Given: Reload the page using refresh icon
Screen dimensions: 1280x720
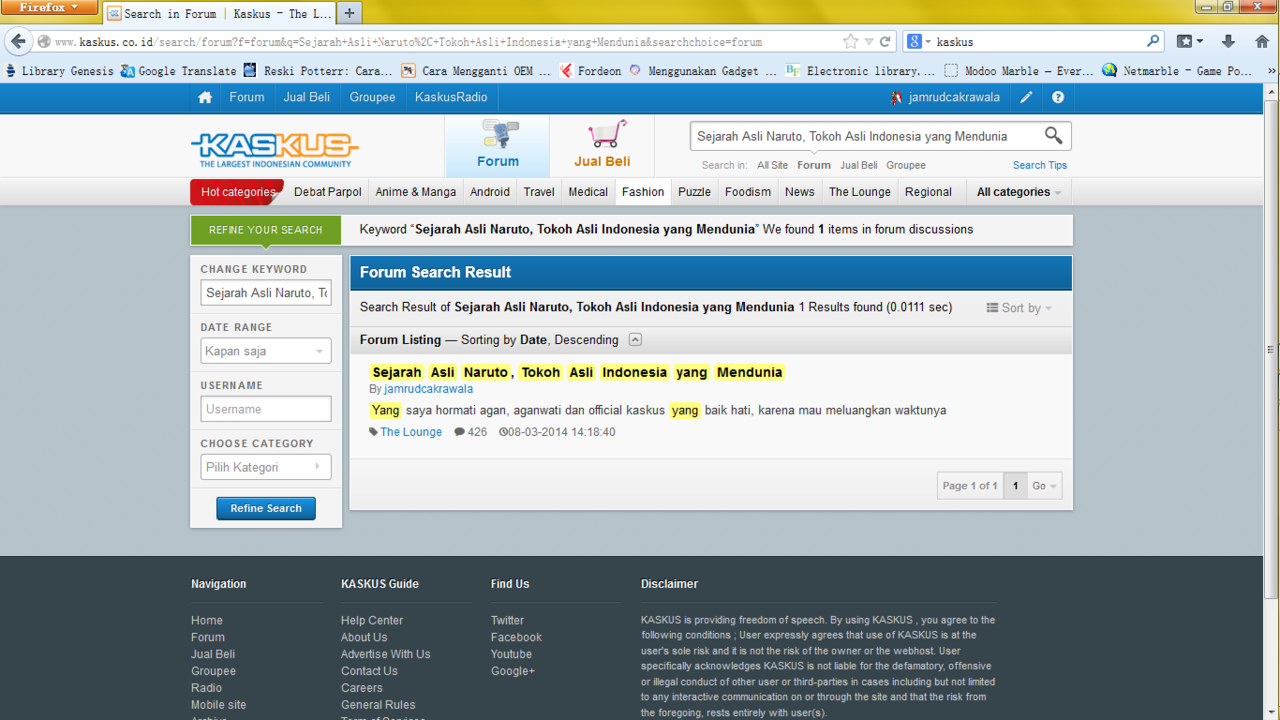Looking at the screenshot, I should [x=885, y=42].
